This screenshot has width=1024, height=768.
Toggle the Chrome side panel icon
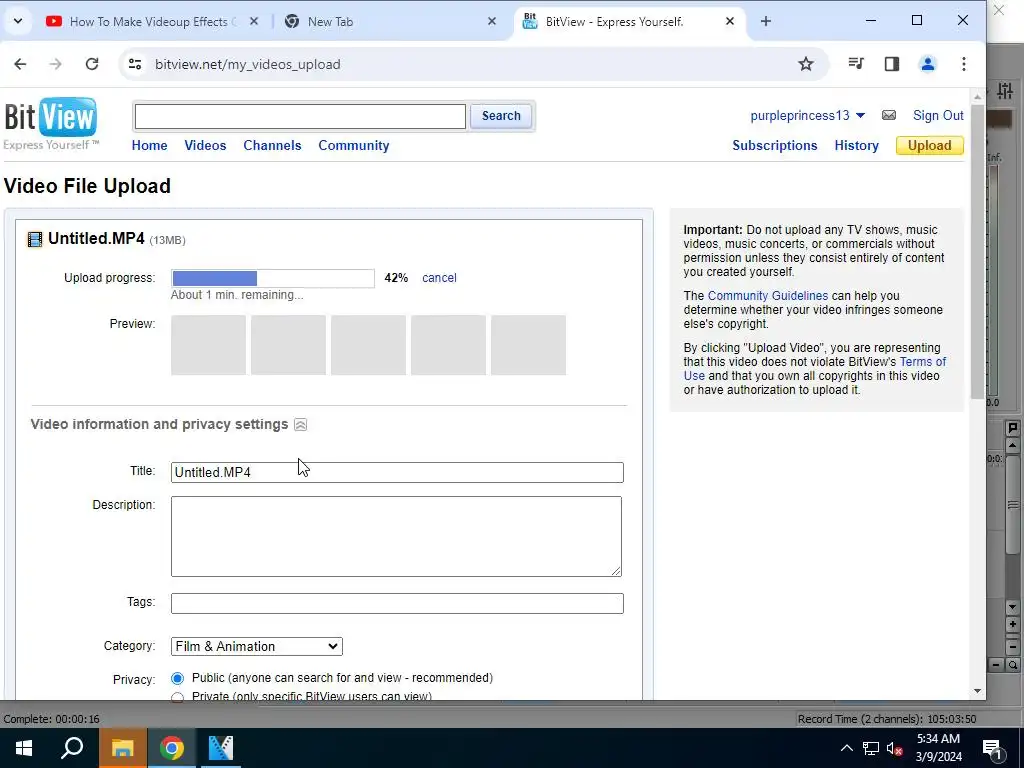click(891, 64)
